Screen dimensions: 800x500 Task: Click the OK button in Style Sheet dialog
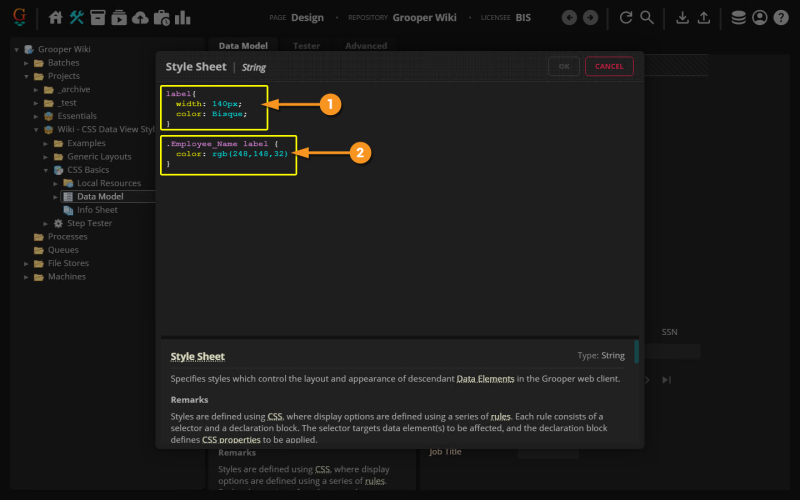564,66
